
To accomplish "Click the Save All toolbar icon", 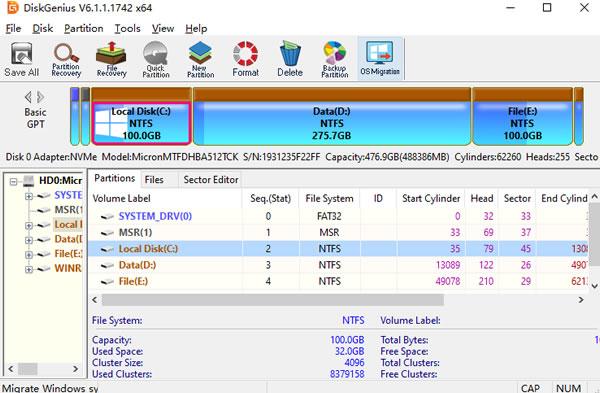I will click(21, 59).
